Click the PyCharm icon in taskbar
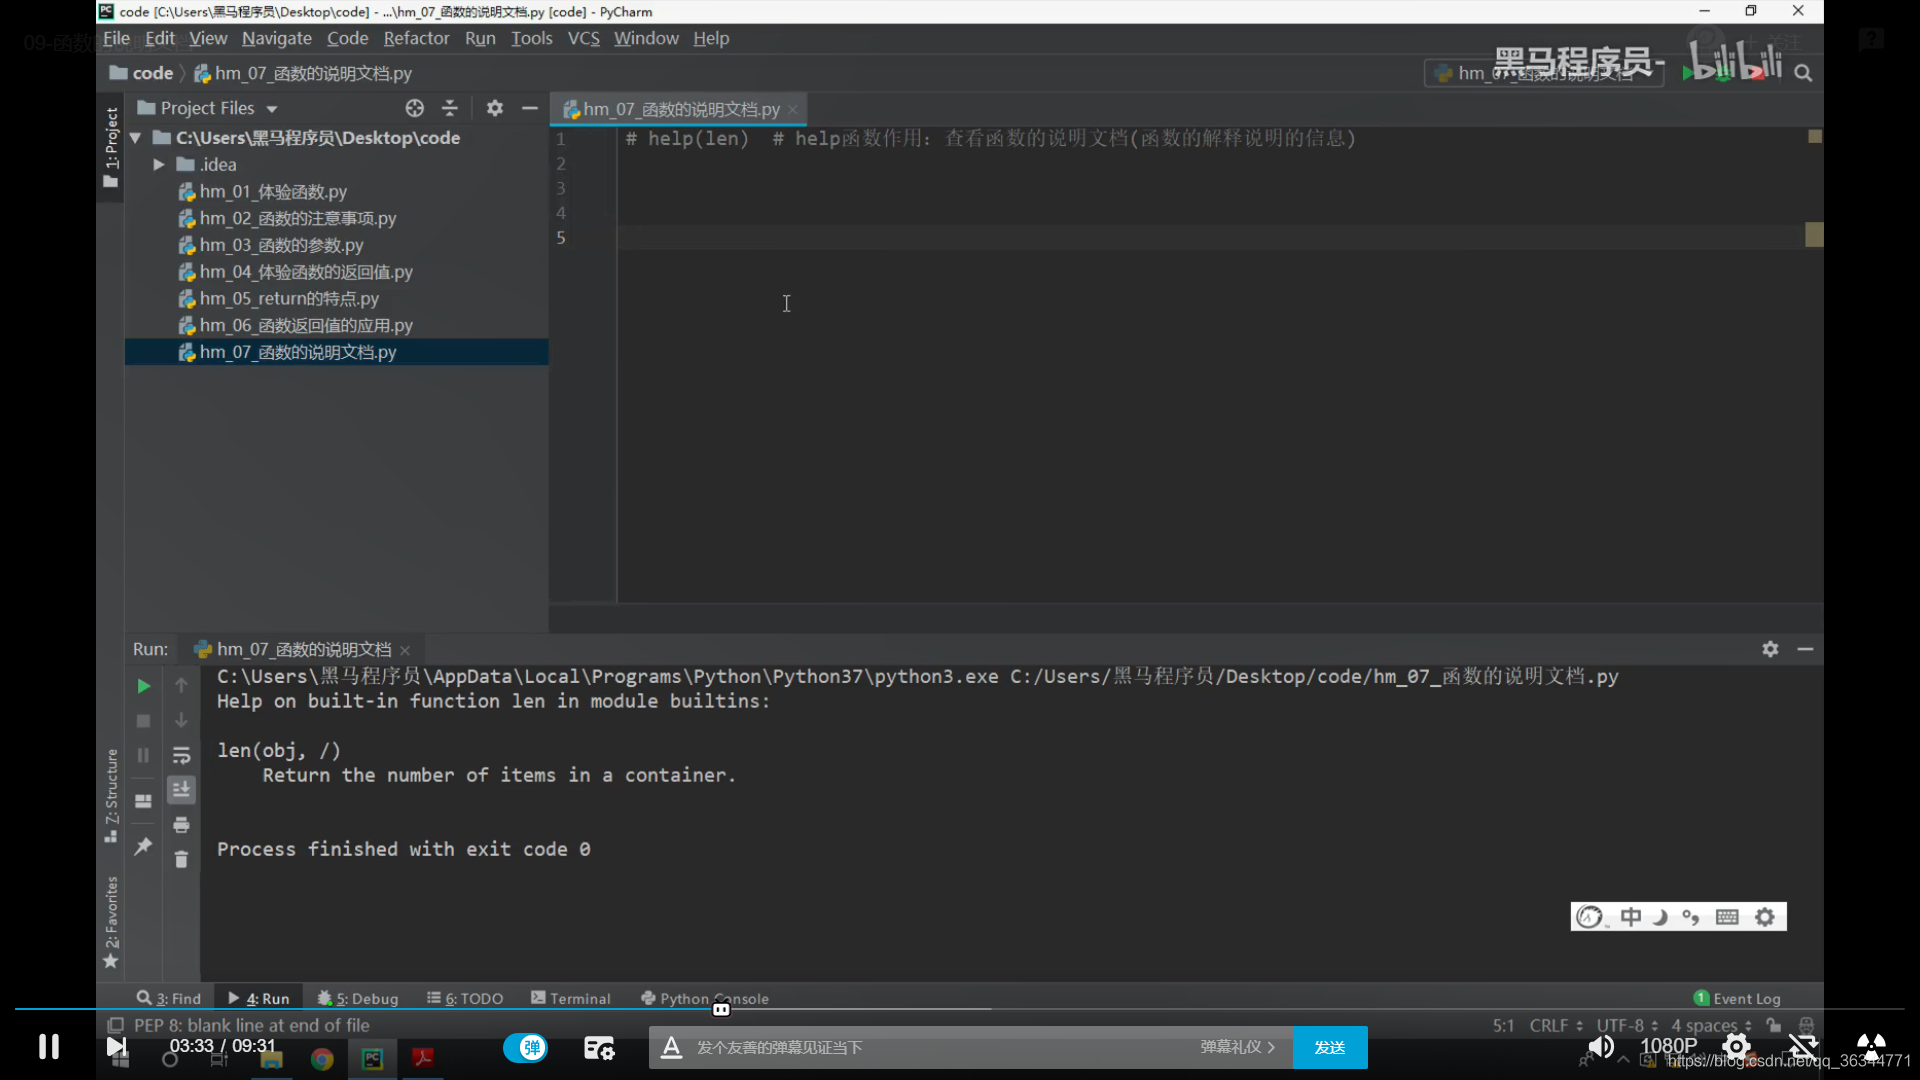1920x1080 pixels. [372, 1059]
